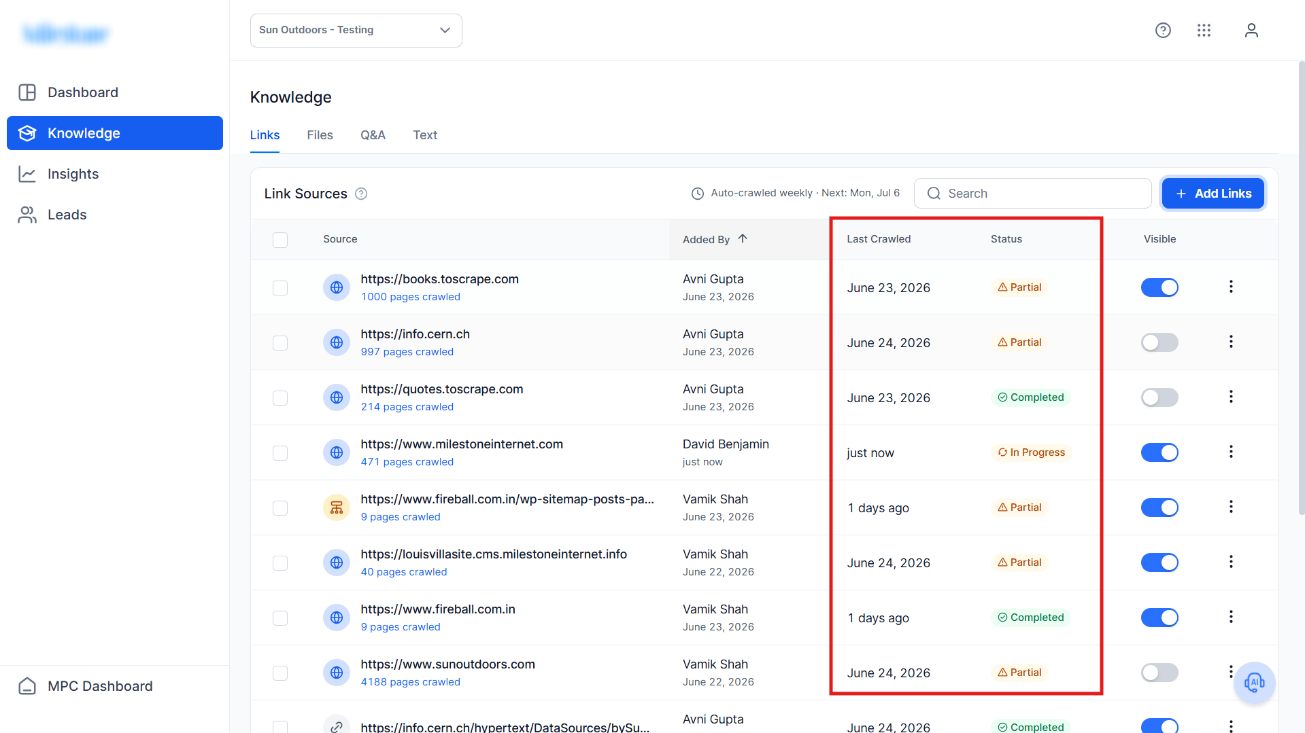Tick the select-all checkbox in table header
The height and width of the screenshot is (733, 1305).
(280, 240)
